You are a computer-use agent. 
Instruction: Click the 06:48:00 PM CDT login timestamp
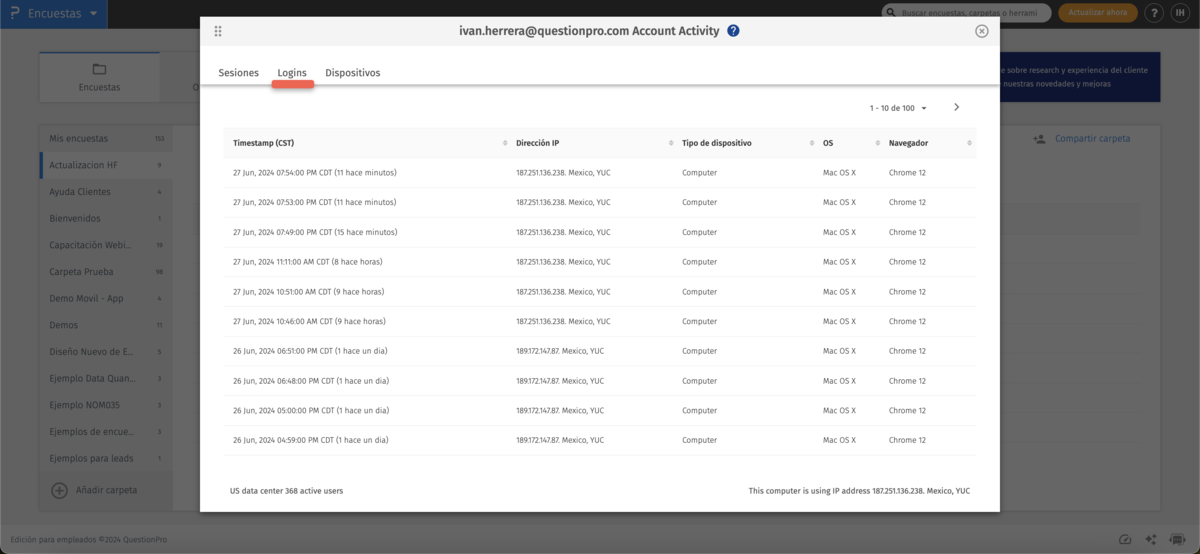pos(310,381)
